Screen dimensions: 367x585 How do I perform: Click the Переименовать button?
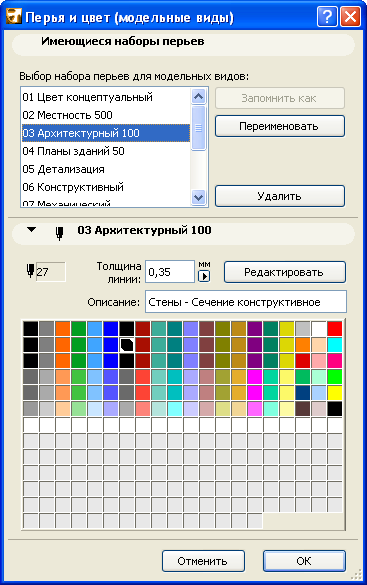(x=280, y=126)
